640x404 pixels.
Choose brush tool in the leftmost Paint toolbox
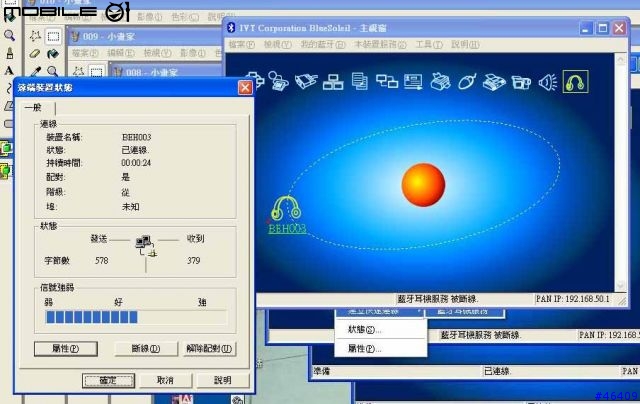pyautogui.click(x=9, y=53)
